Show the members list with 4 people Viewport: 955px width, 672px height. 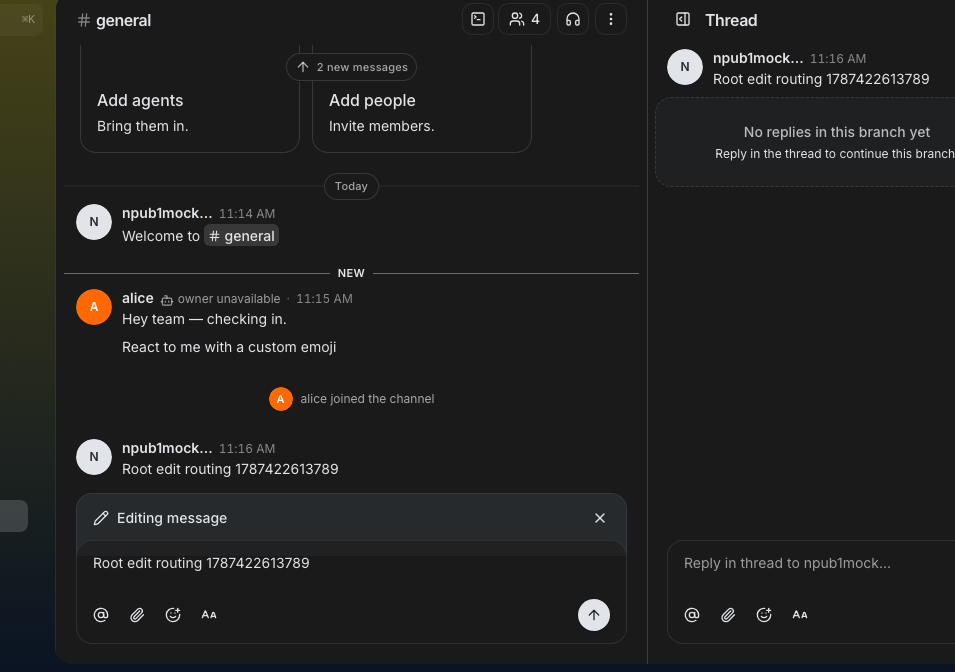(x=524, y=19)
